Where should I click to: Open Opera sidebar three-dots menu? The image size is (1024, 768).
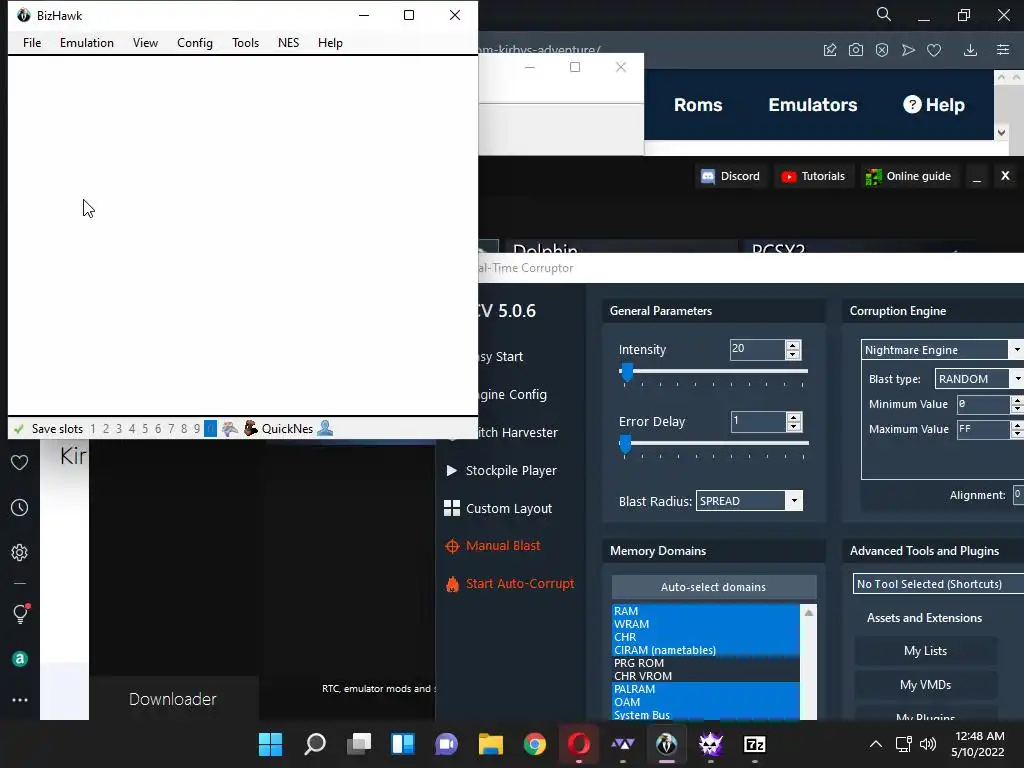point(20,700)
